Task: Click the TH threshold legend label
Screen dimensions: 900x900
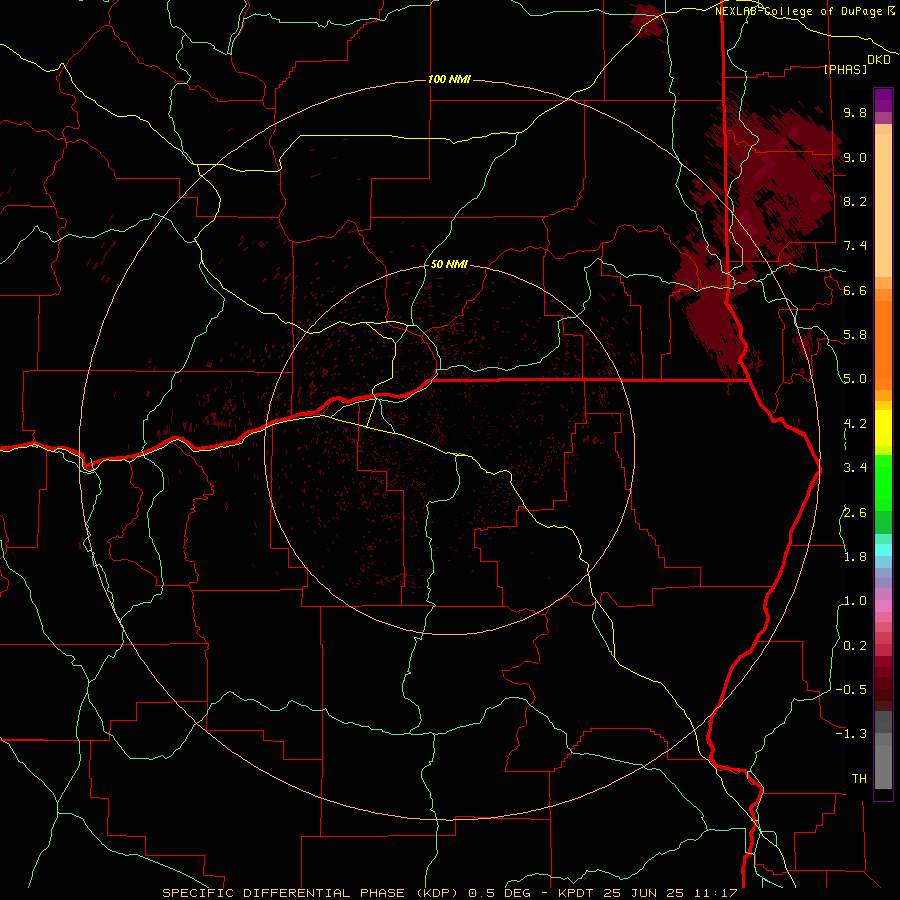Action: 859,779
